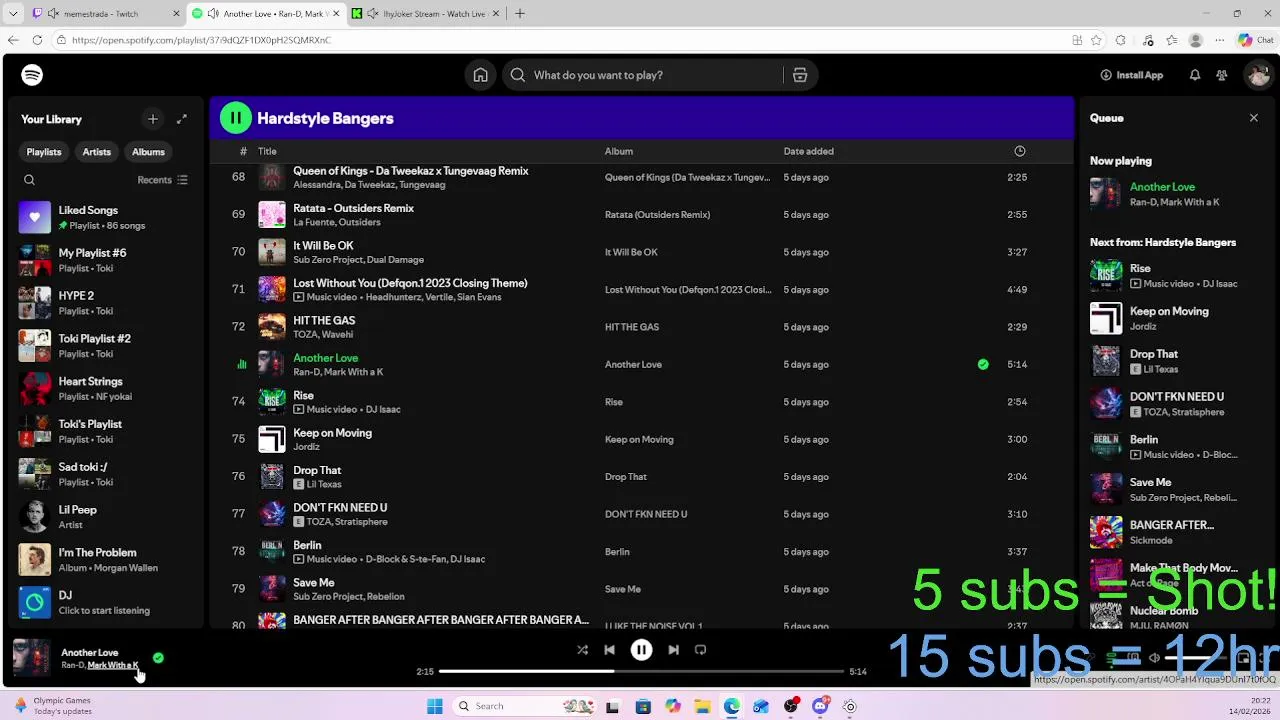Image resolution: width=1280 pixels, height=720 pixels.
Task: Toggle repeat mode
Action: (701, 650)
